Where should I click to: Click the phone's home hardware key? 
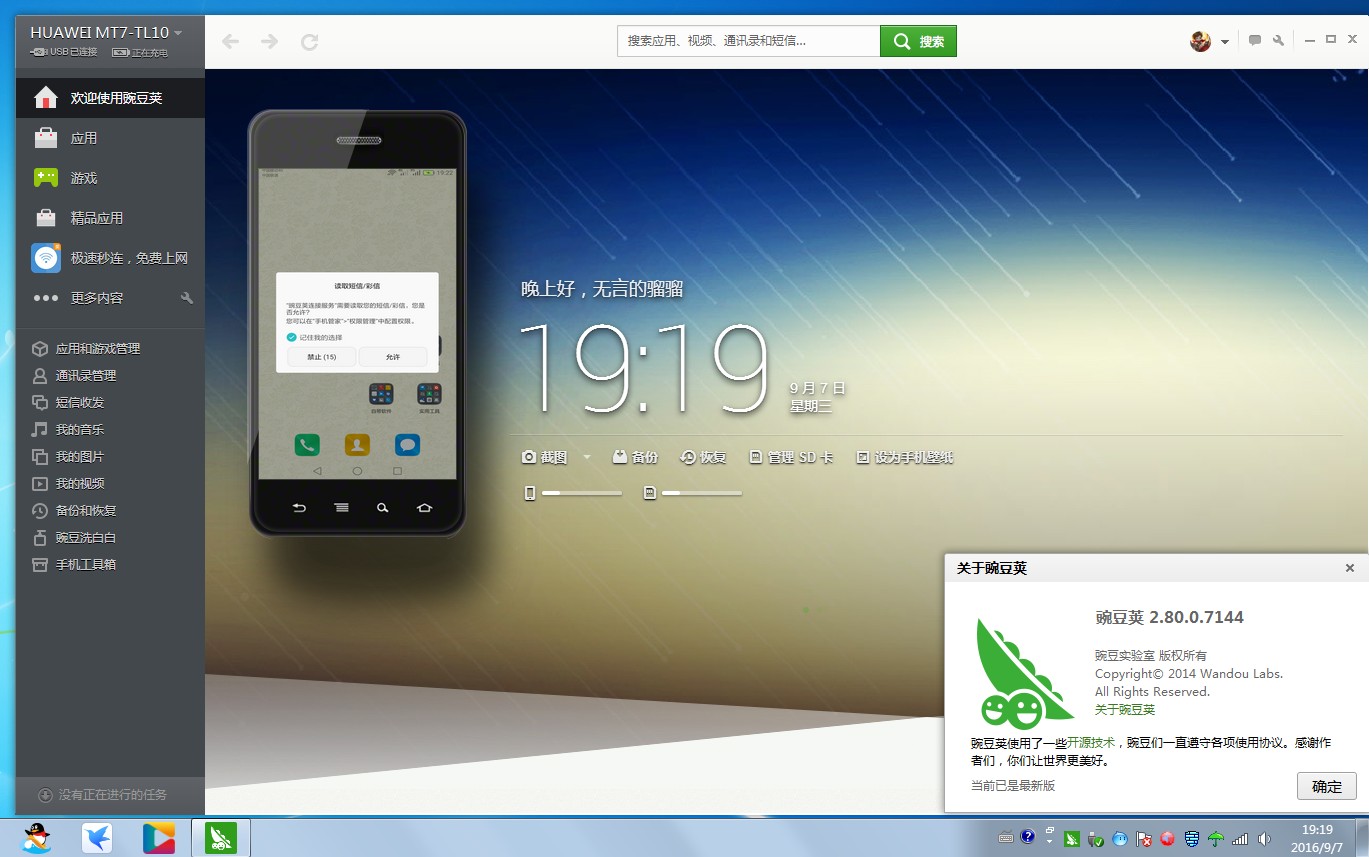click(x=424, y=508)
